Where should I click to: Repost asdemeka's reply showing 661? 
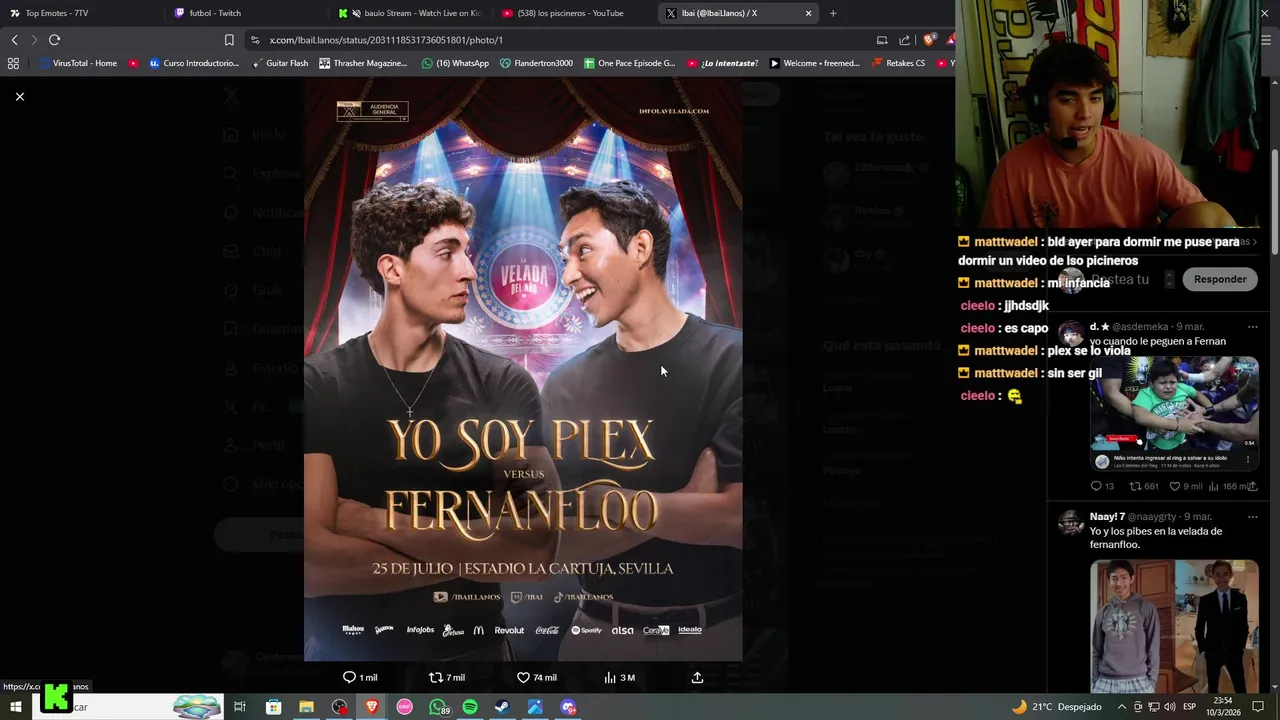(1144, 486)
